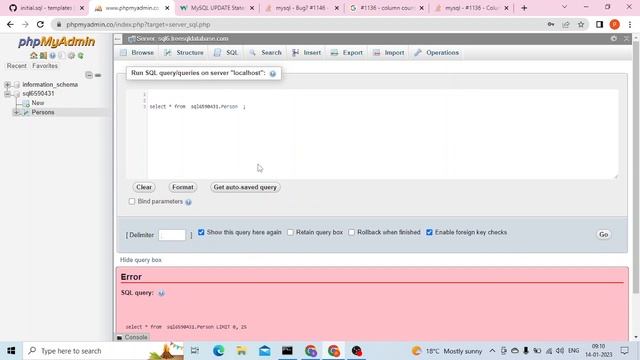640x360 pixels.
Task: Expand Persons table node
Action: pos(16,112)
